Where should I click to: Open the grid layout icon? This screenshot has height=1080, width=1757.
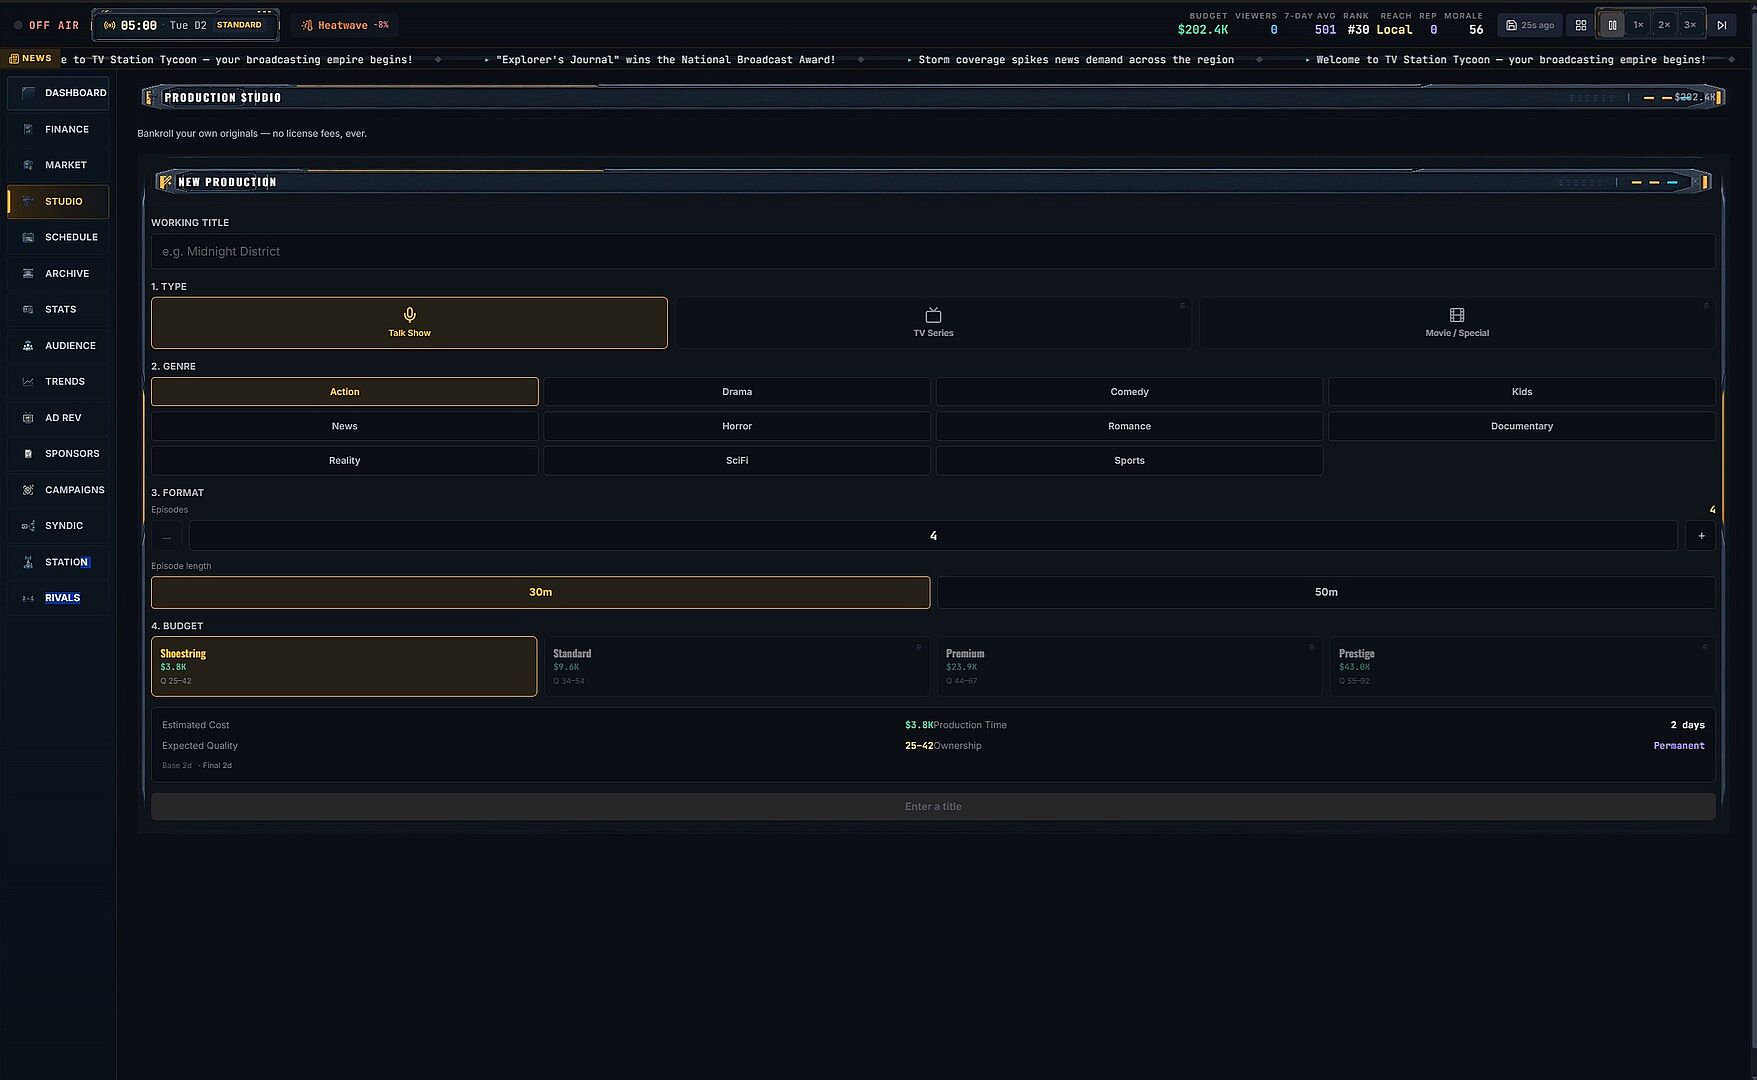coord(1580,25)
